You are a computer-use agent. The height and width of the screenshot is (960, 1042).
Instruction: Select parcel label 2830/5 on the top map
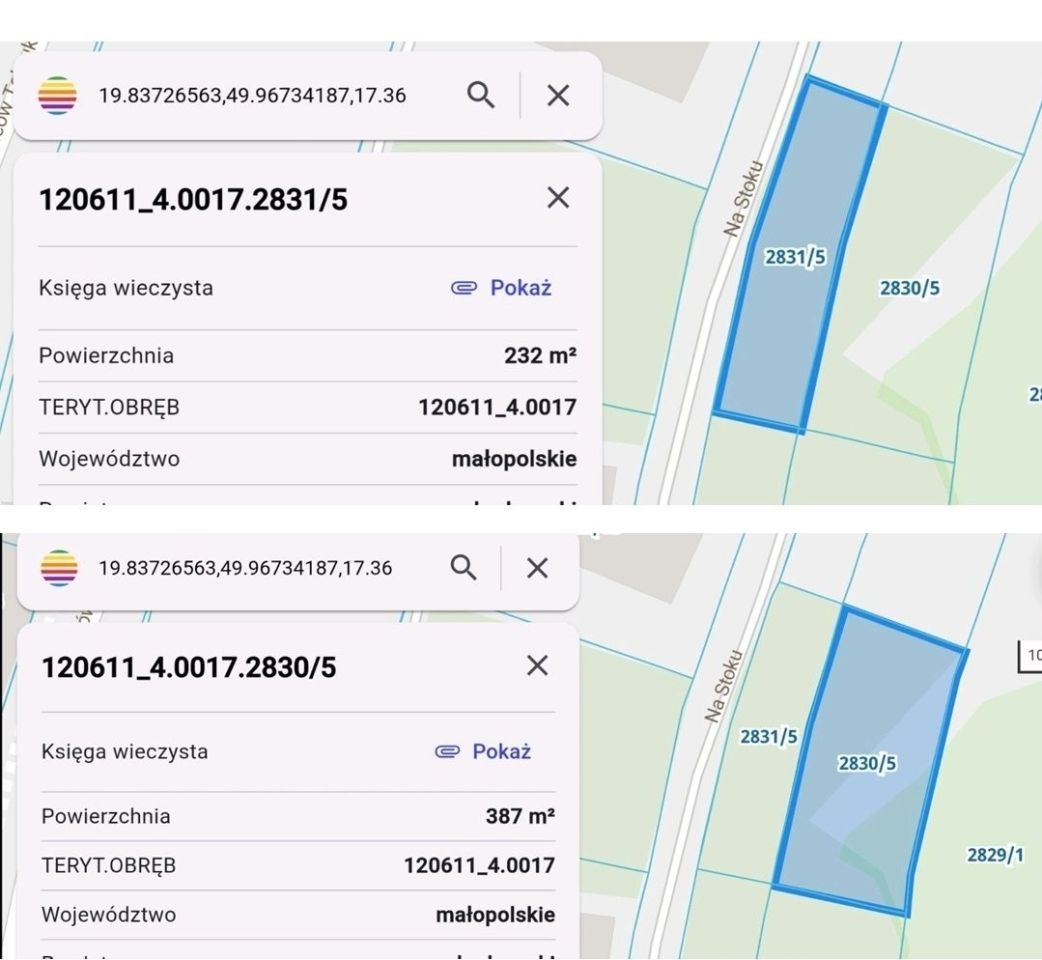coord(910,288)
